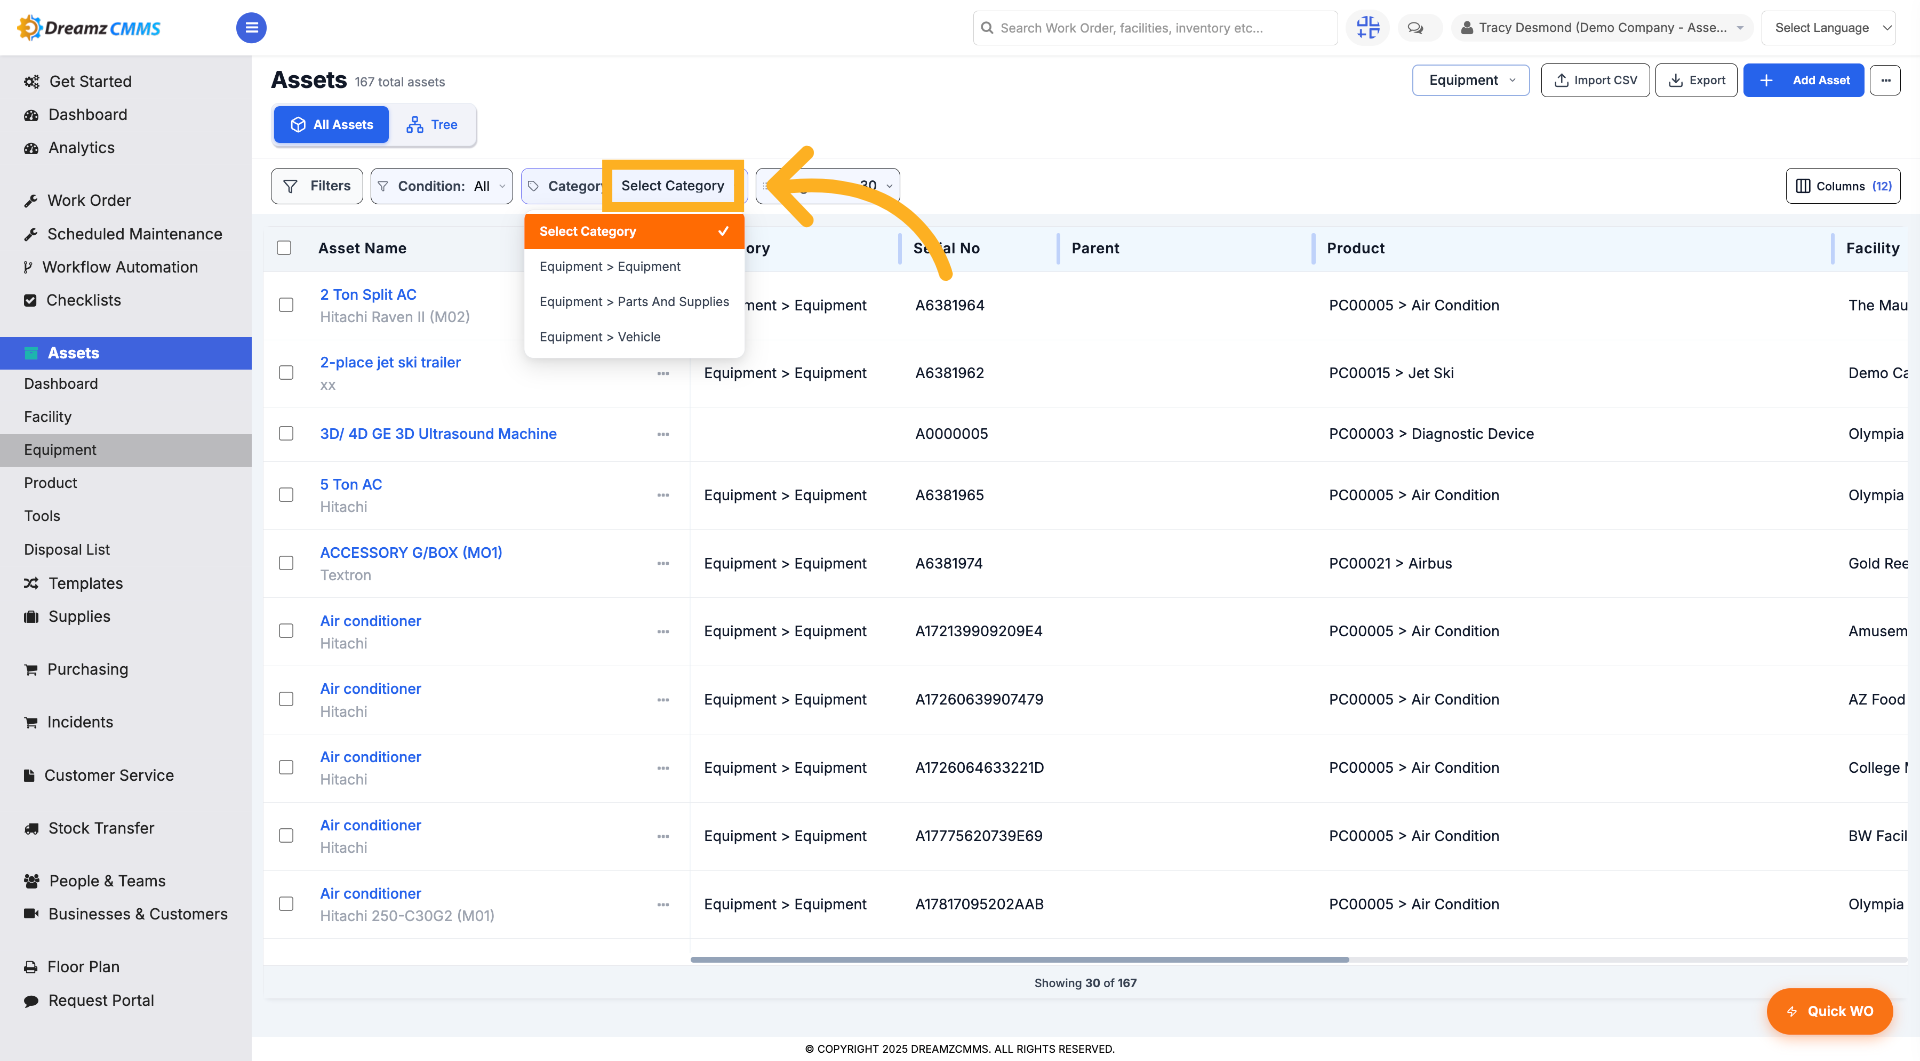Select the ACCESSORY G/BOX (MO1) row checkbox
This screenshot has height=1061, width=1920.
[286, 563]
